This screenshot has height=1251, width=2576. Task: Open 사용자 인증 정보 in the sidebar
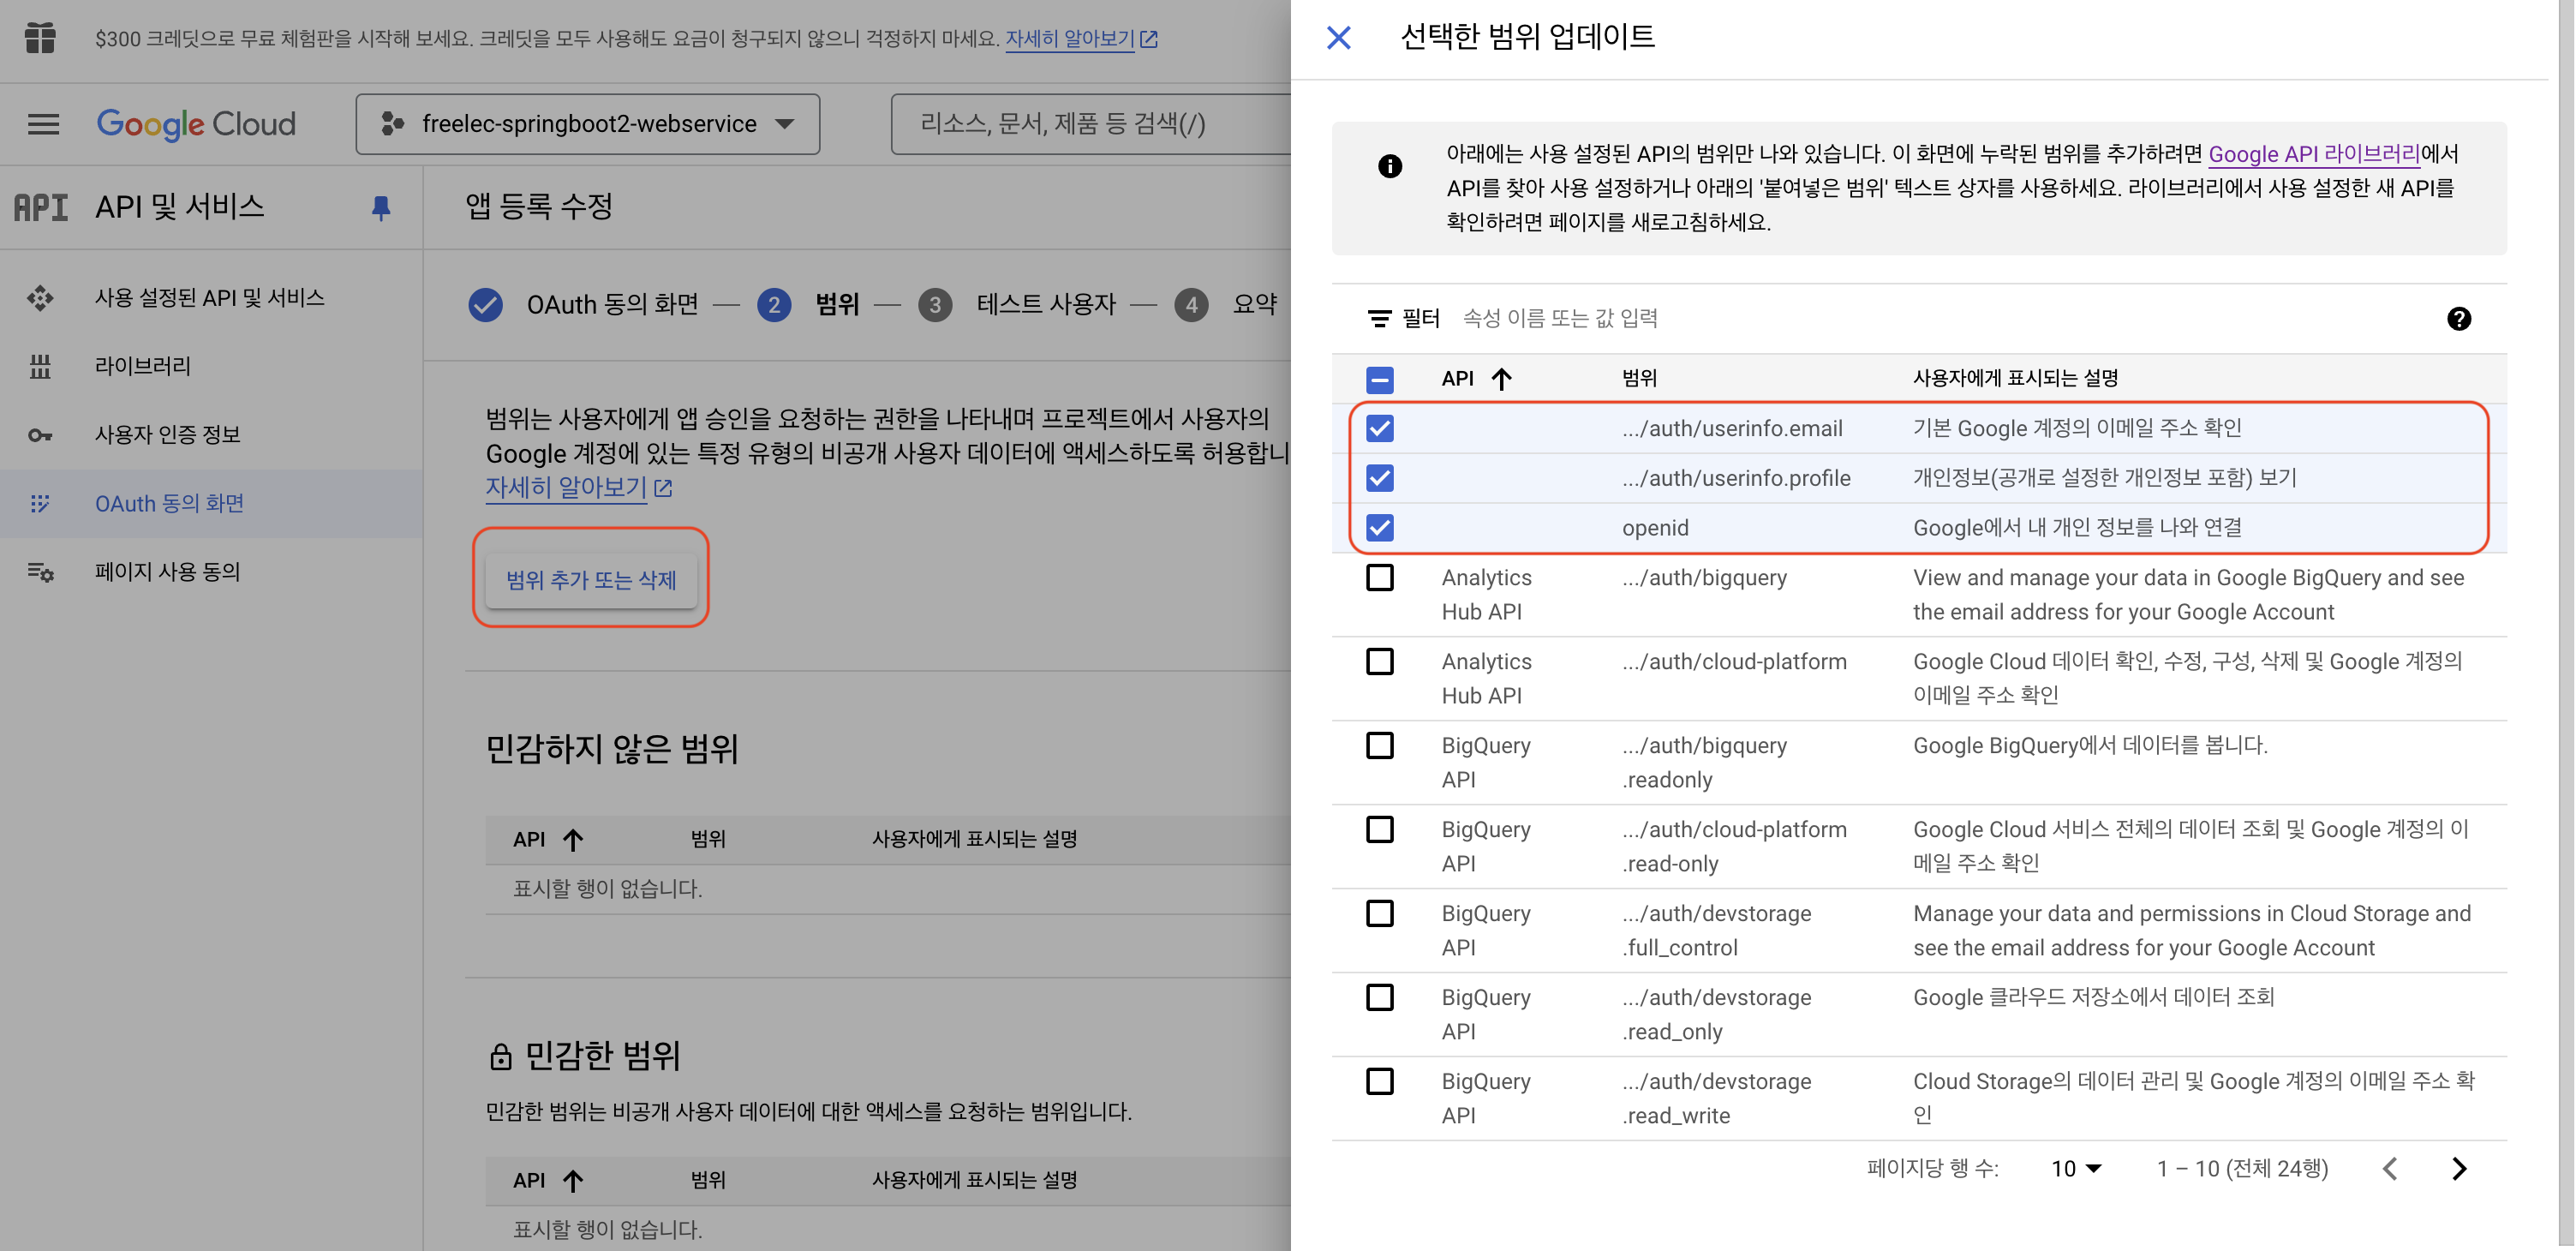click(167, 434)
